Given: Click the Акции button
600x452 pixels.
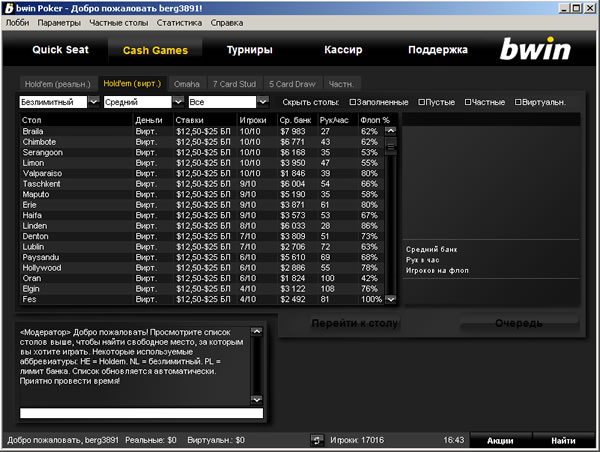Looking at the screenshot, I should click(500, 441).
